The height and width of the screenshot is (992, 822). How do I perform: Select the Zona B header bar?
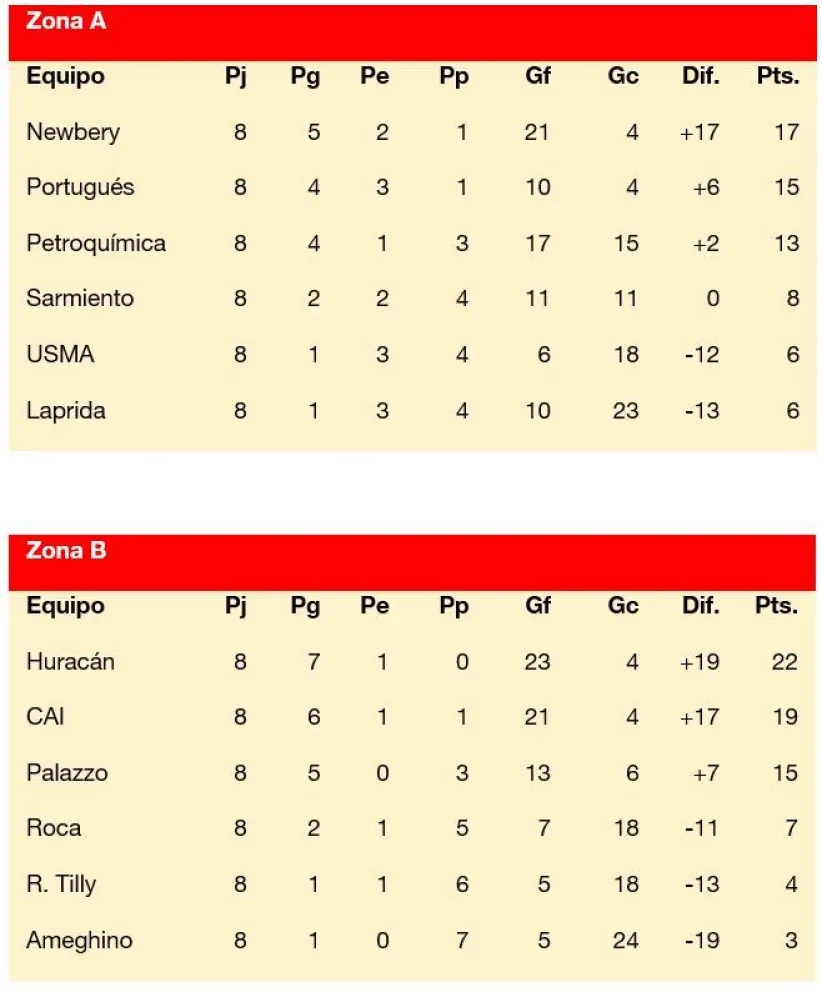(412, 562)
